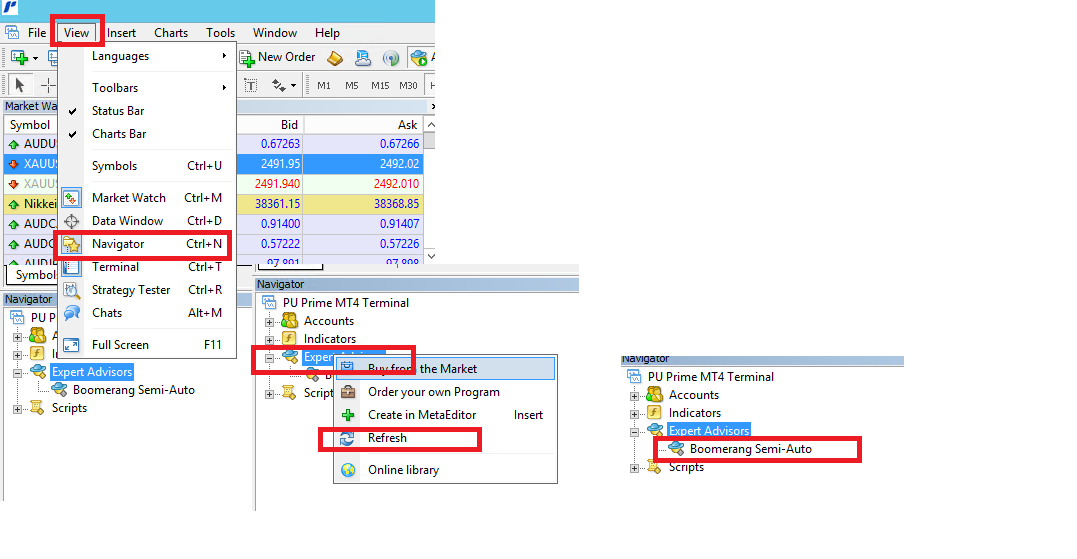Select the ask value 2492.02
This screenshot has height=559, width=1077.
(399, 164)
